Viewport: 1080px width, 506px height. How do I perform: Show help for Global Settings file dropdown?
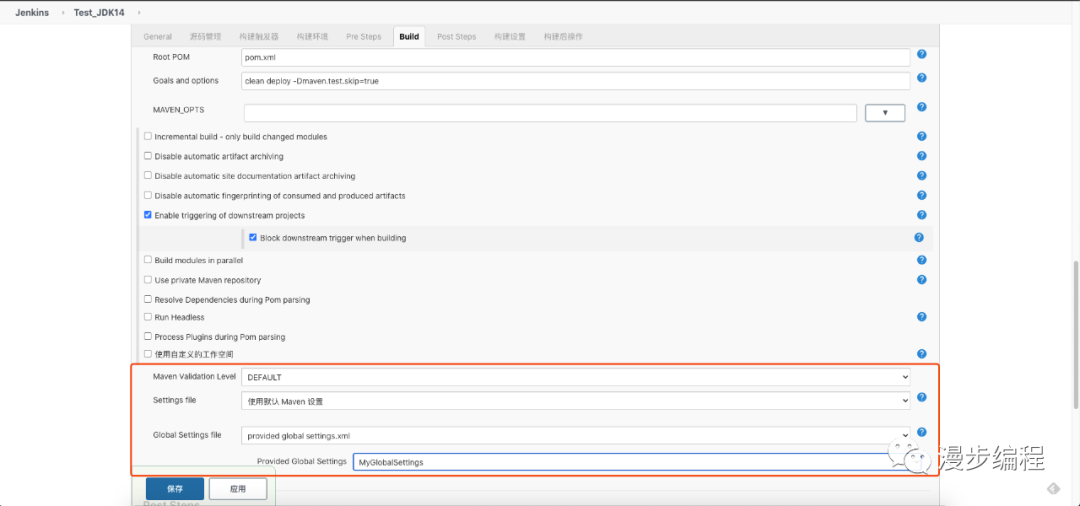pos(922,432)
